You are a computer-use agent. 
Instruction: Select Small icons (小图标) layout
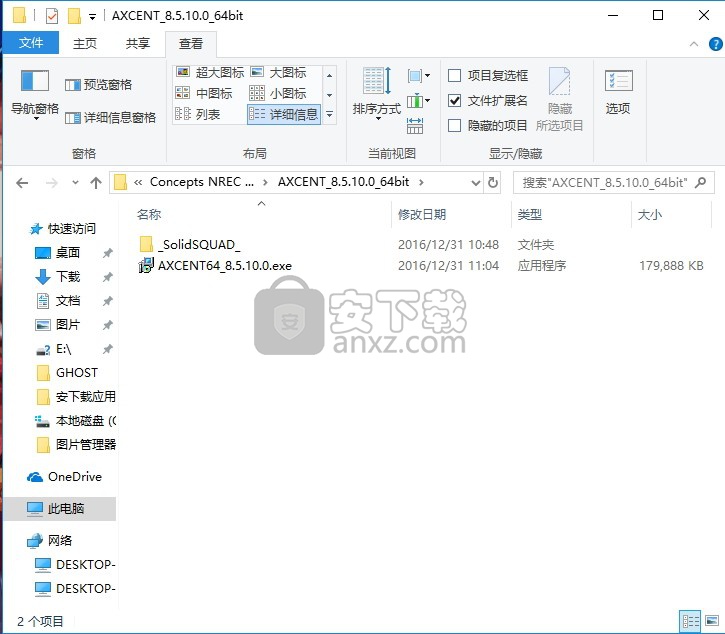tap(278, 93)
